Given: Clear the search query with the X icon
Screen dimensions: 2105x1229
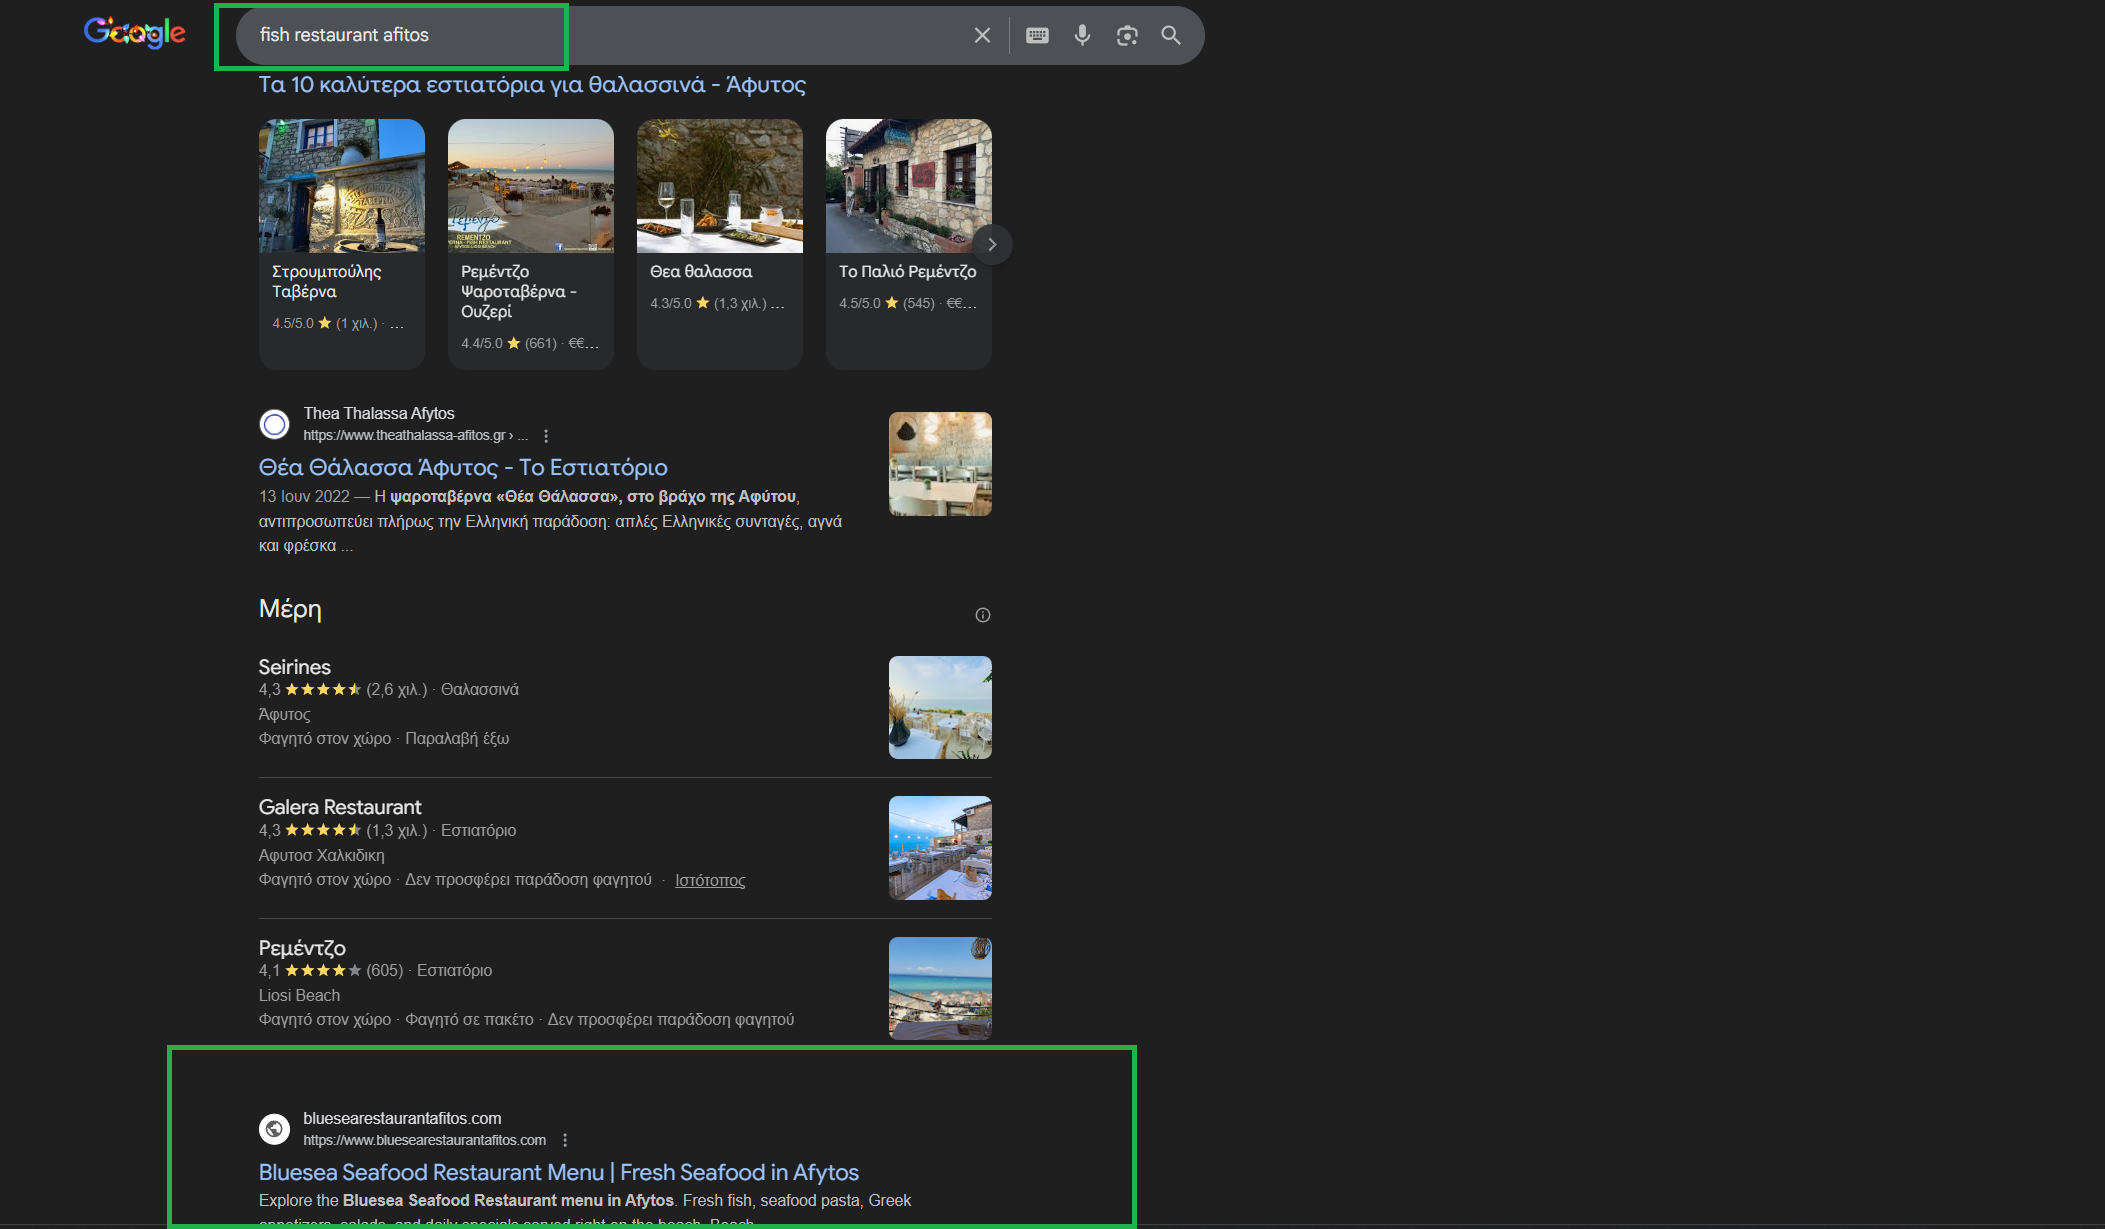Looking at the screenshot, I should (981, 35).
